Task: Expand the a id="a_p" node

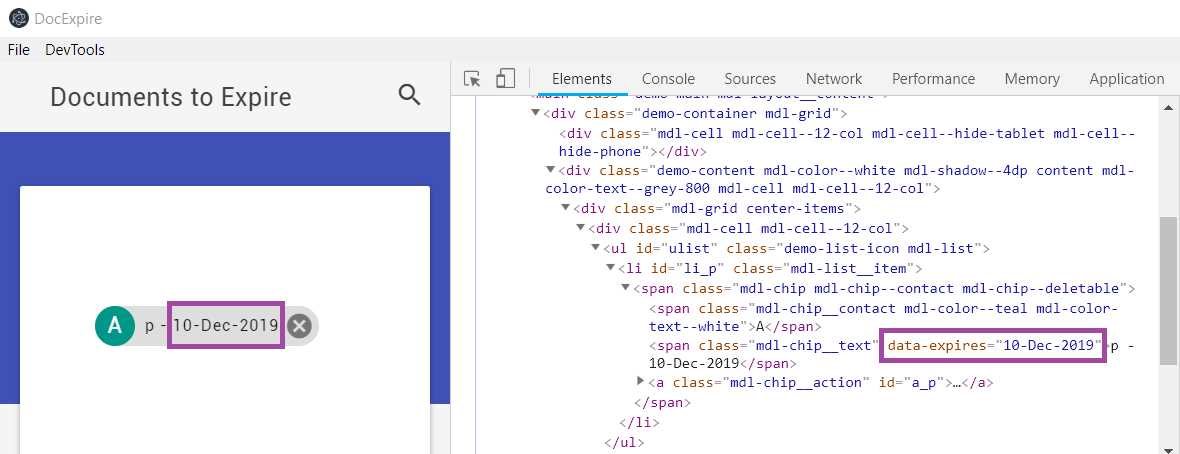Action: pos(640,381)
